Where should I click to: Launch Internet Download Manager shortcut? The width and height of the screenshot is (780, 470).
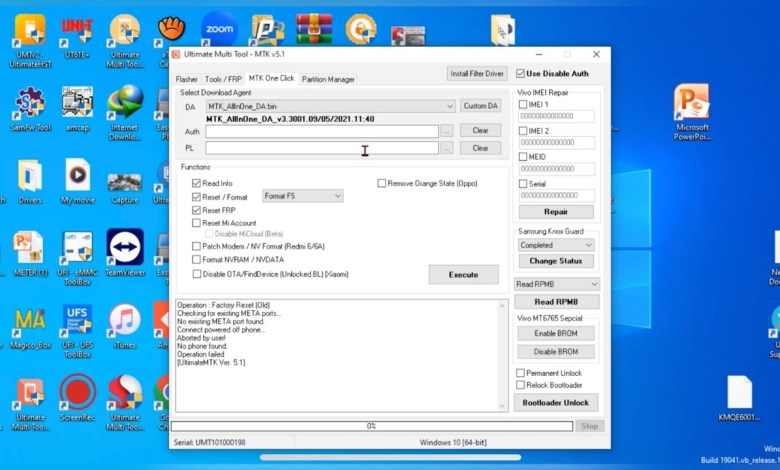pyautogui.click(x=125, y=113)
